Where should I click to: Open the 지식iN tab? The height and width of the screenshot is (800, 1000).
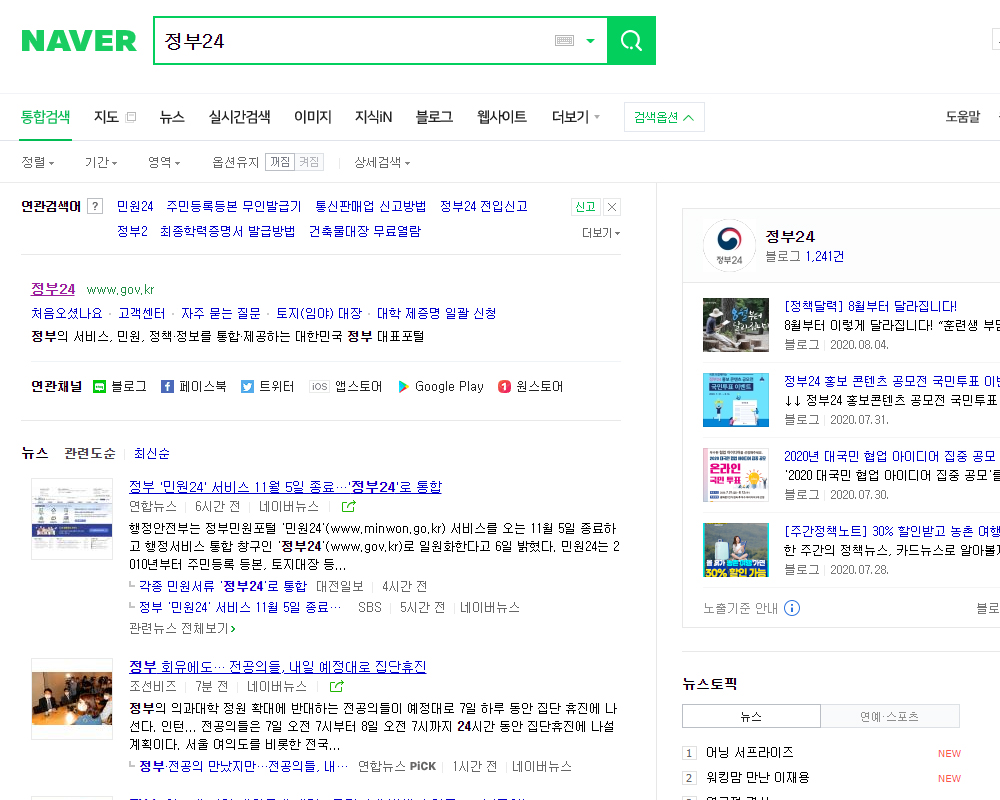tap(374, 117)
